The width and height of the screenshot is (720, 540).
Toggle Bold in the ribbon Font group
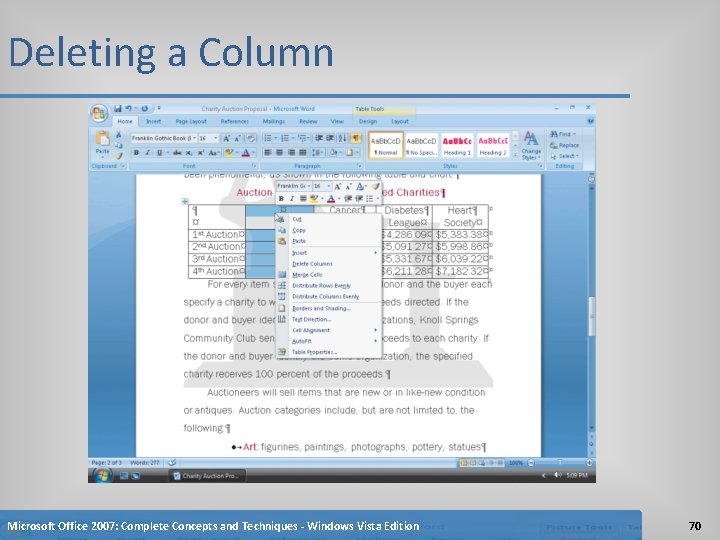(x=136, y=152)
